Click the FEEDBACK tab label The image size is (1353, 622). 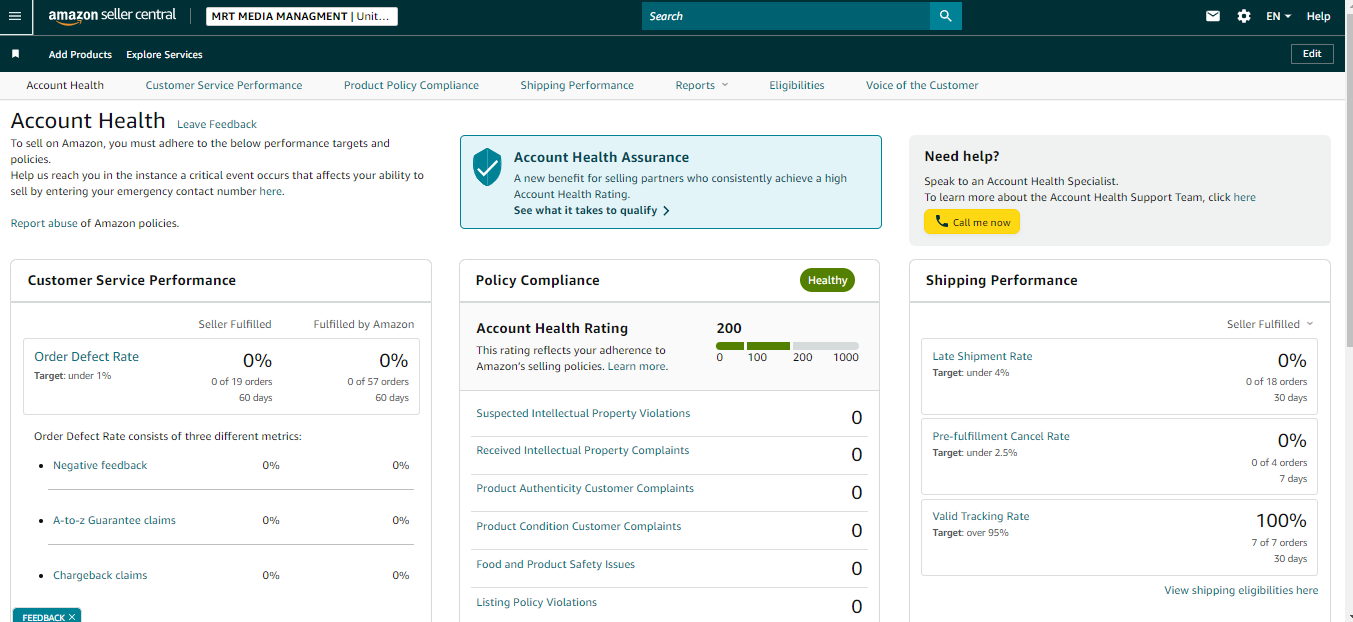tap(43, 617)
